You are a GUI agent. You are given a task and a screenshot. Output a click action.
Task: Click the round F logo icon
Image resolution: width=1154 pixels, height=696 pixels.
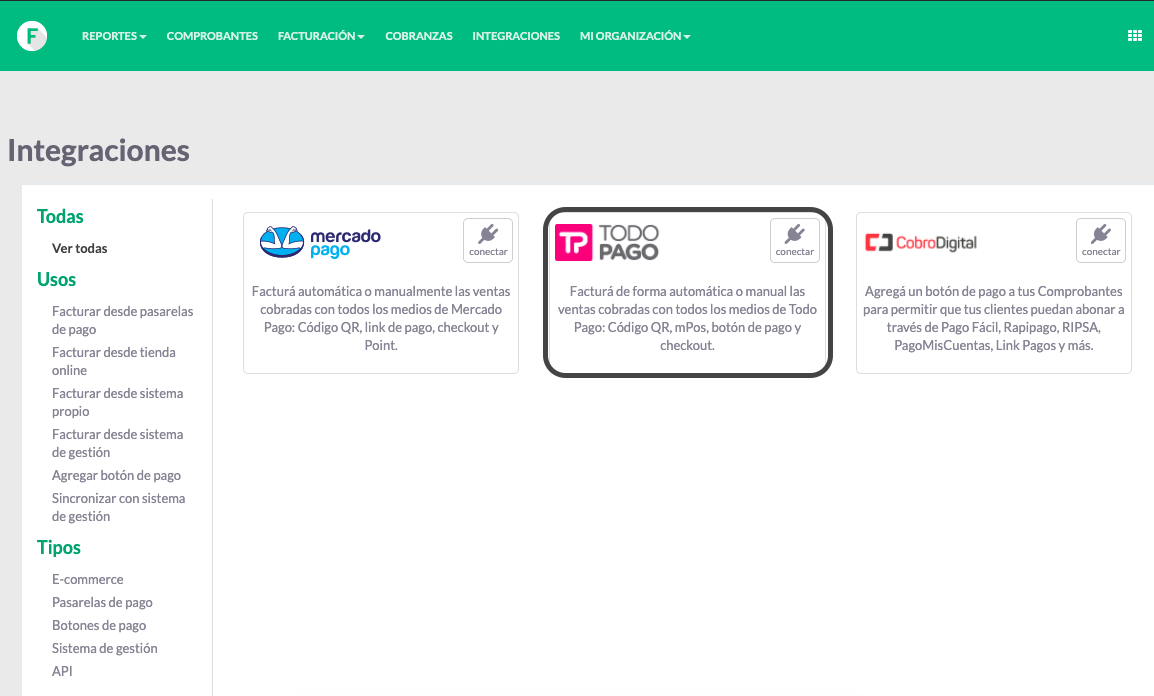[32, 35]
